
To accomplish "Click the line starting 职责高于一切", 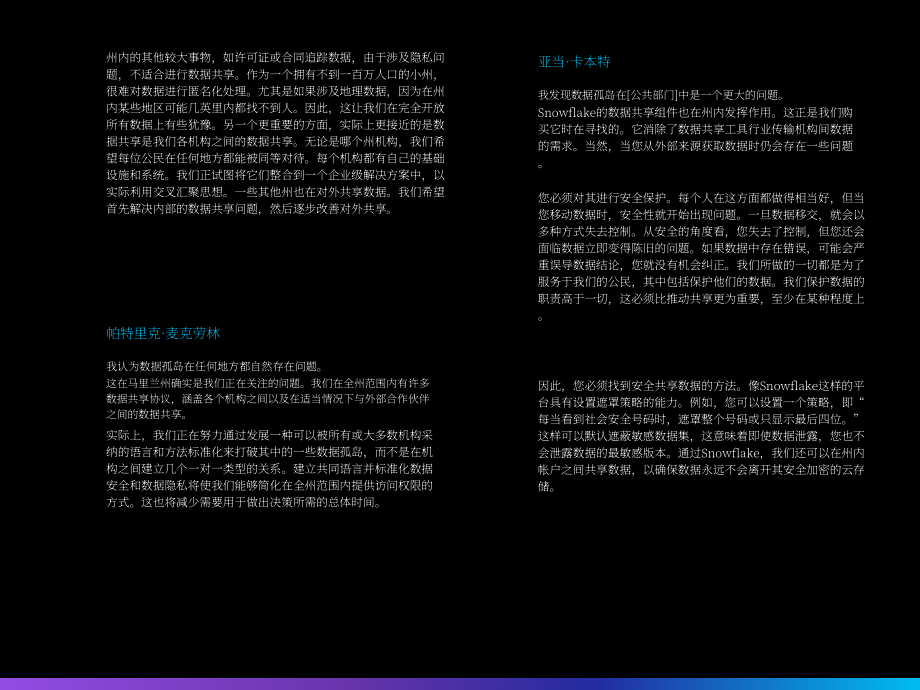I will point(701,299).
